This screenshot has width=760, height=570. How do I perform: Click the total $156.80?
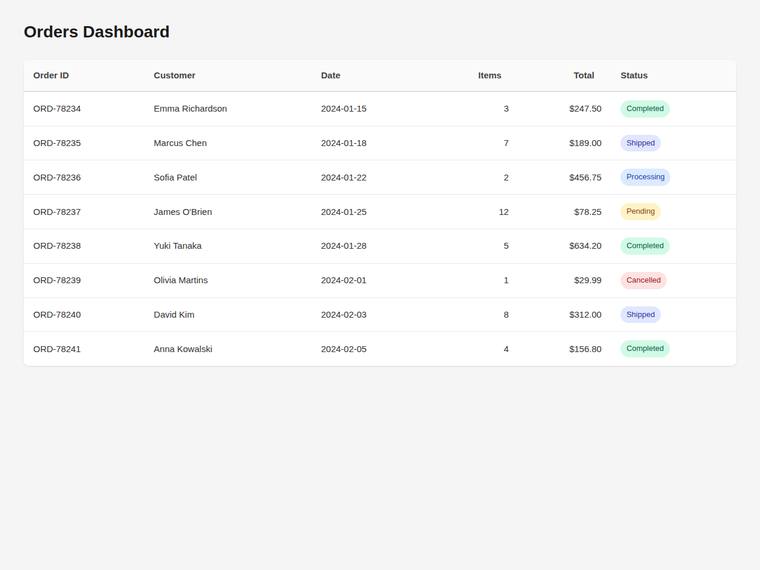tap(585, 349)
